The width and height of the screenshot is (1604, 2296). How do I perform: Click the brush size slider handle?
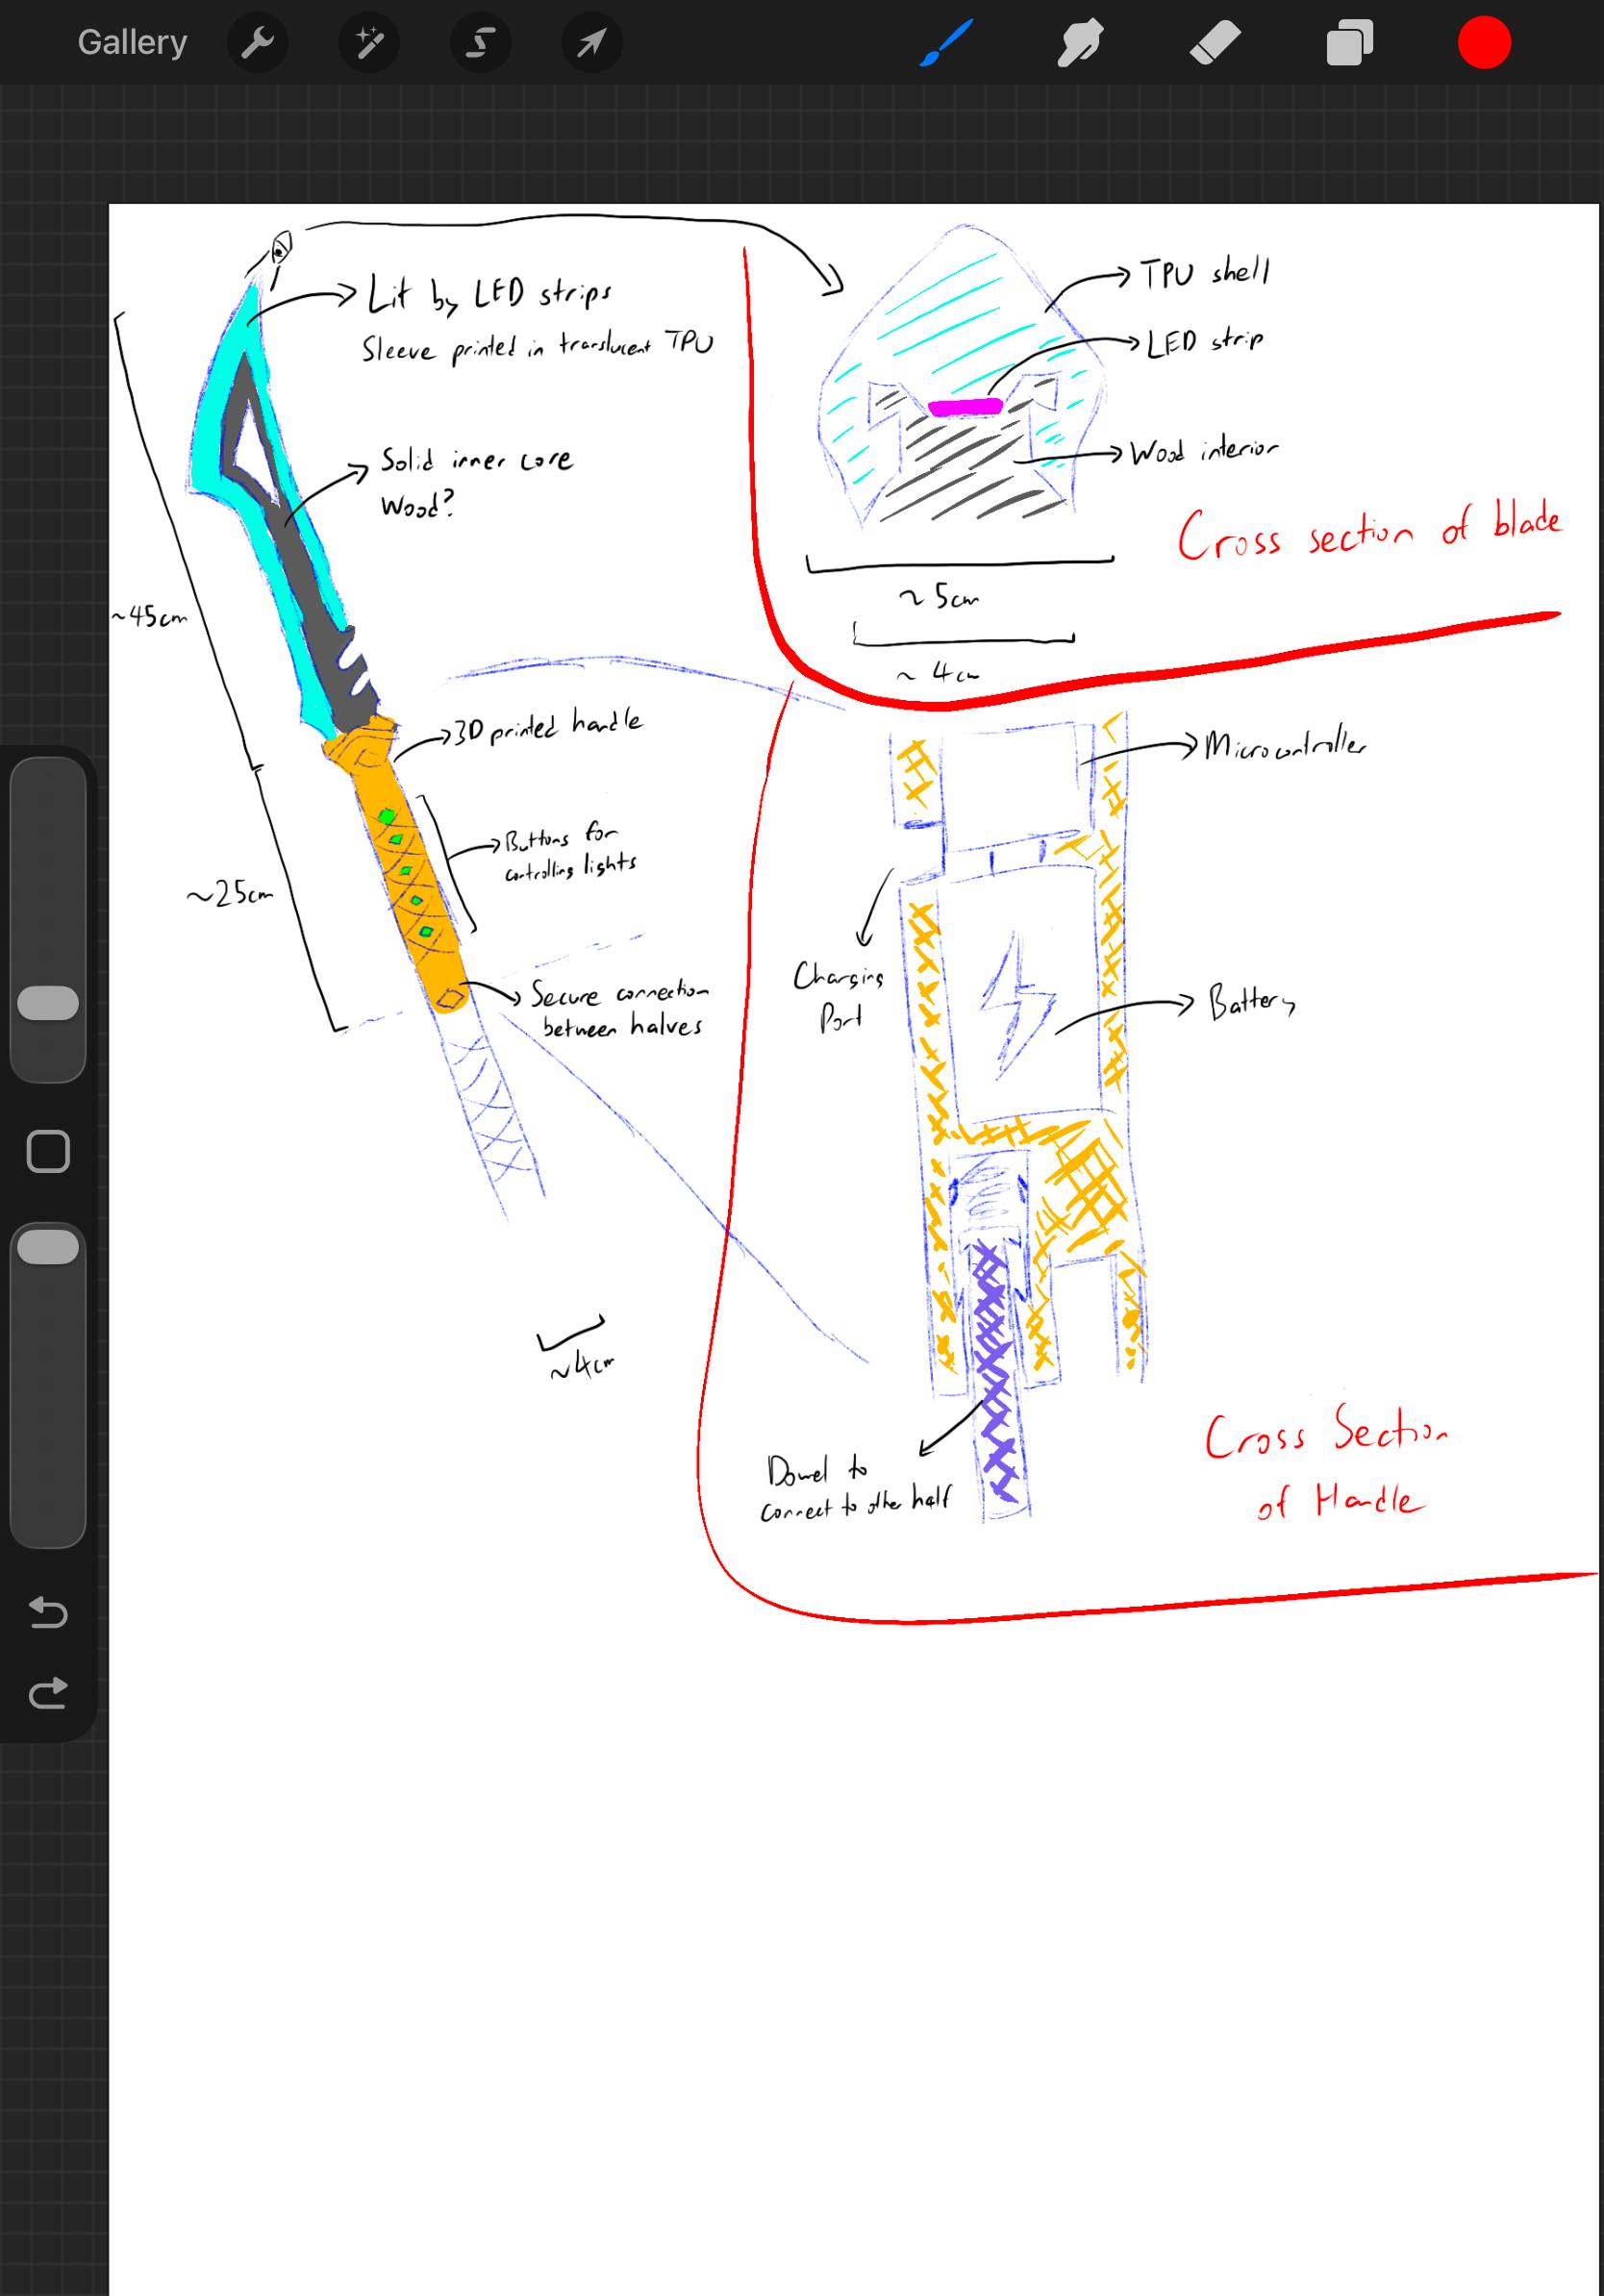tap(48, 1003)
